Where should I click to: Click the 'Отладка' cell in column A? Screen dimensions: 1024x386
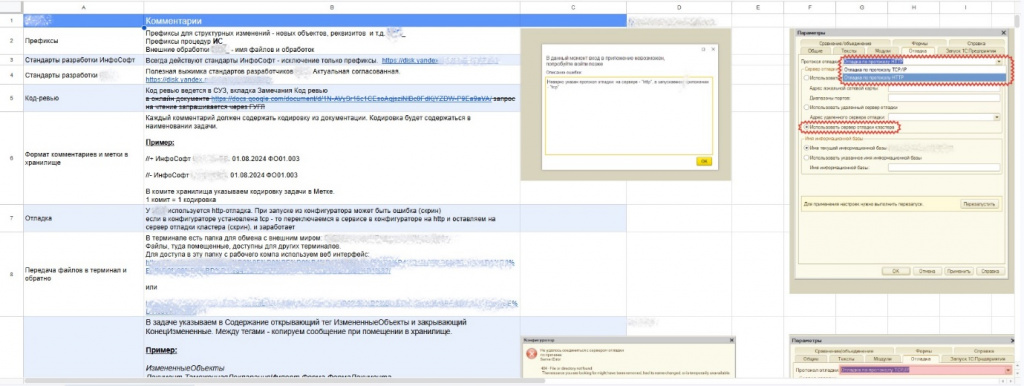tap(84, 218)
